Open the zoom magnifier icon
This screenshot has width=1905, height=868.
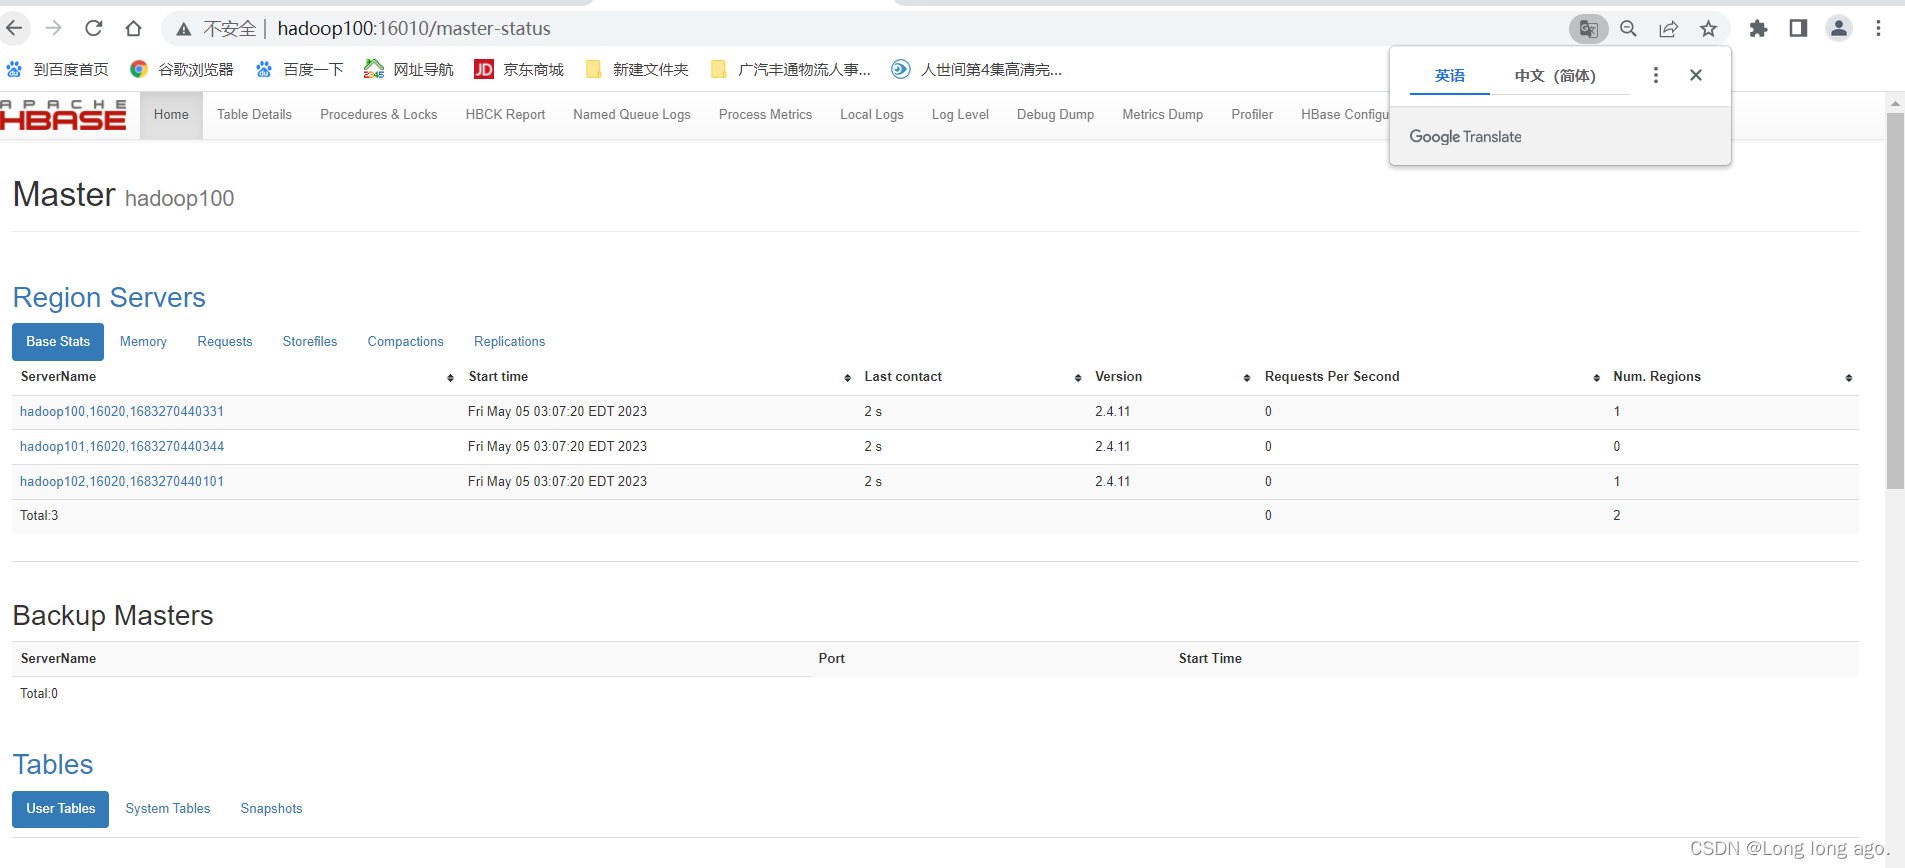coord(1628,29)
